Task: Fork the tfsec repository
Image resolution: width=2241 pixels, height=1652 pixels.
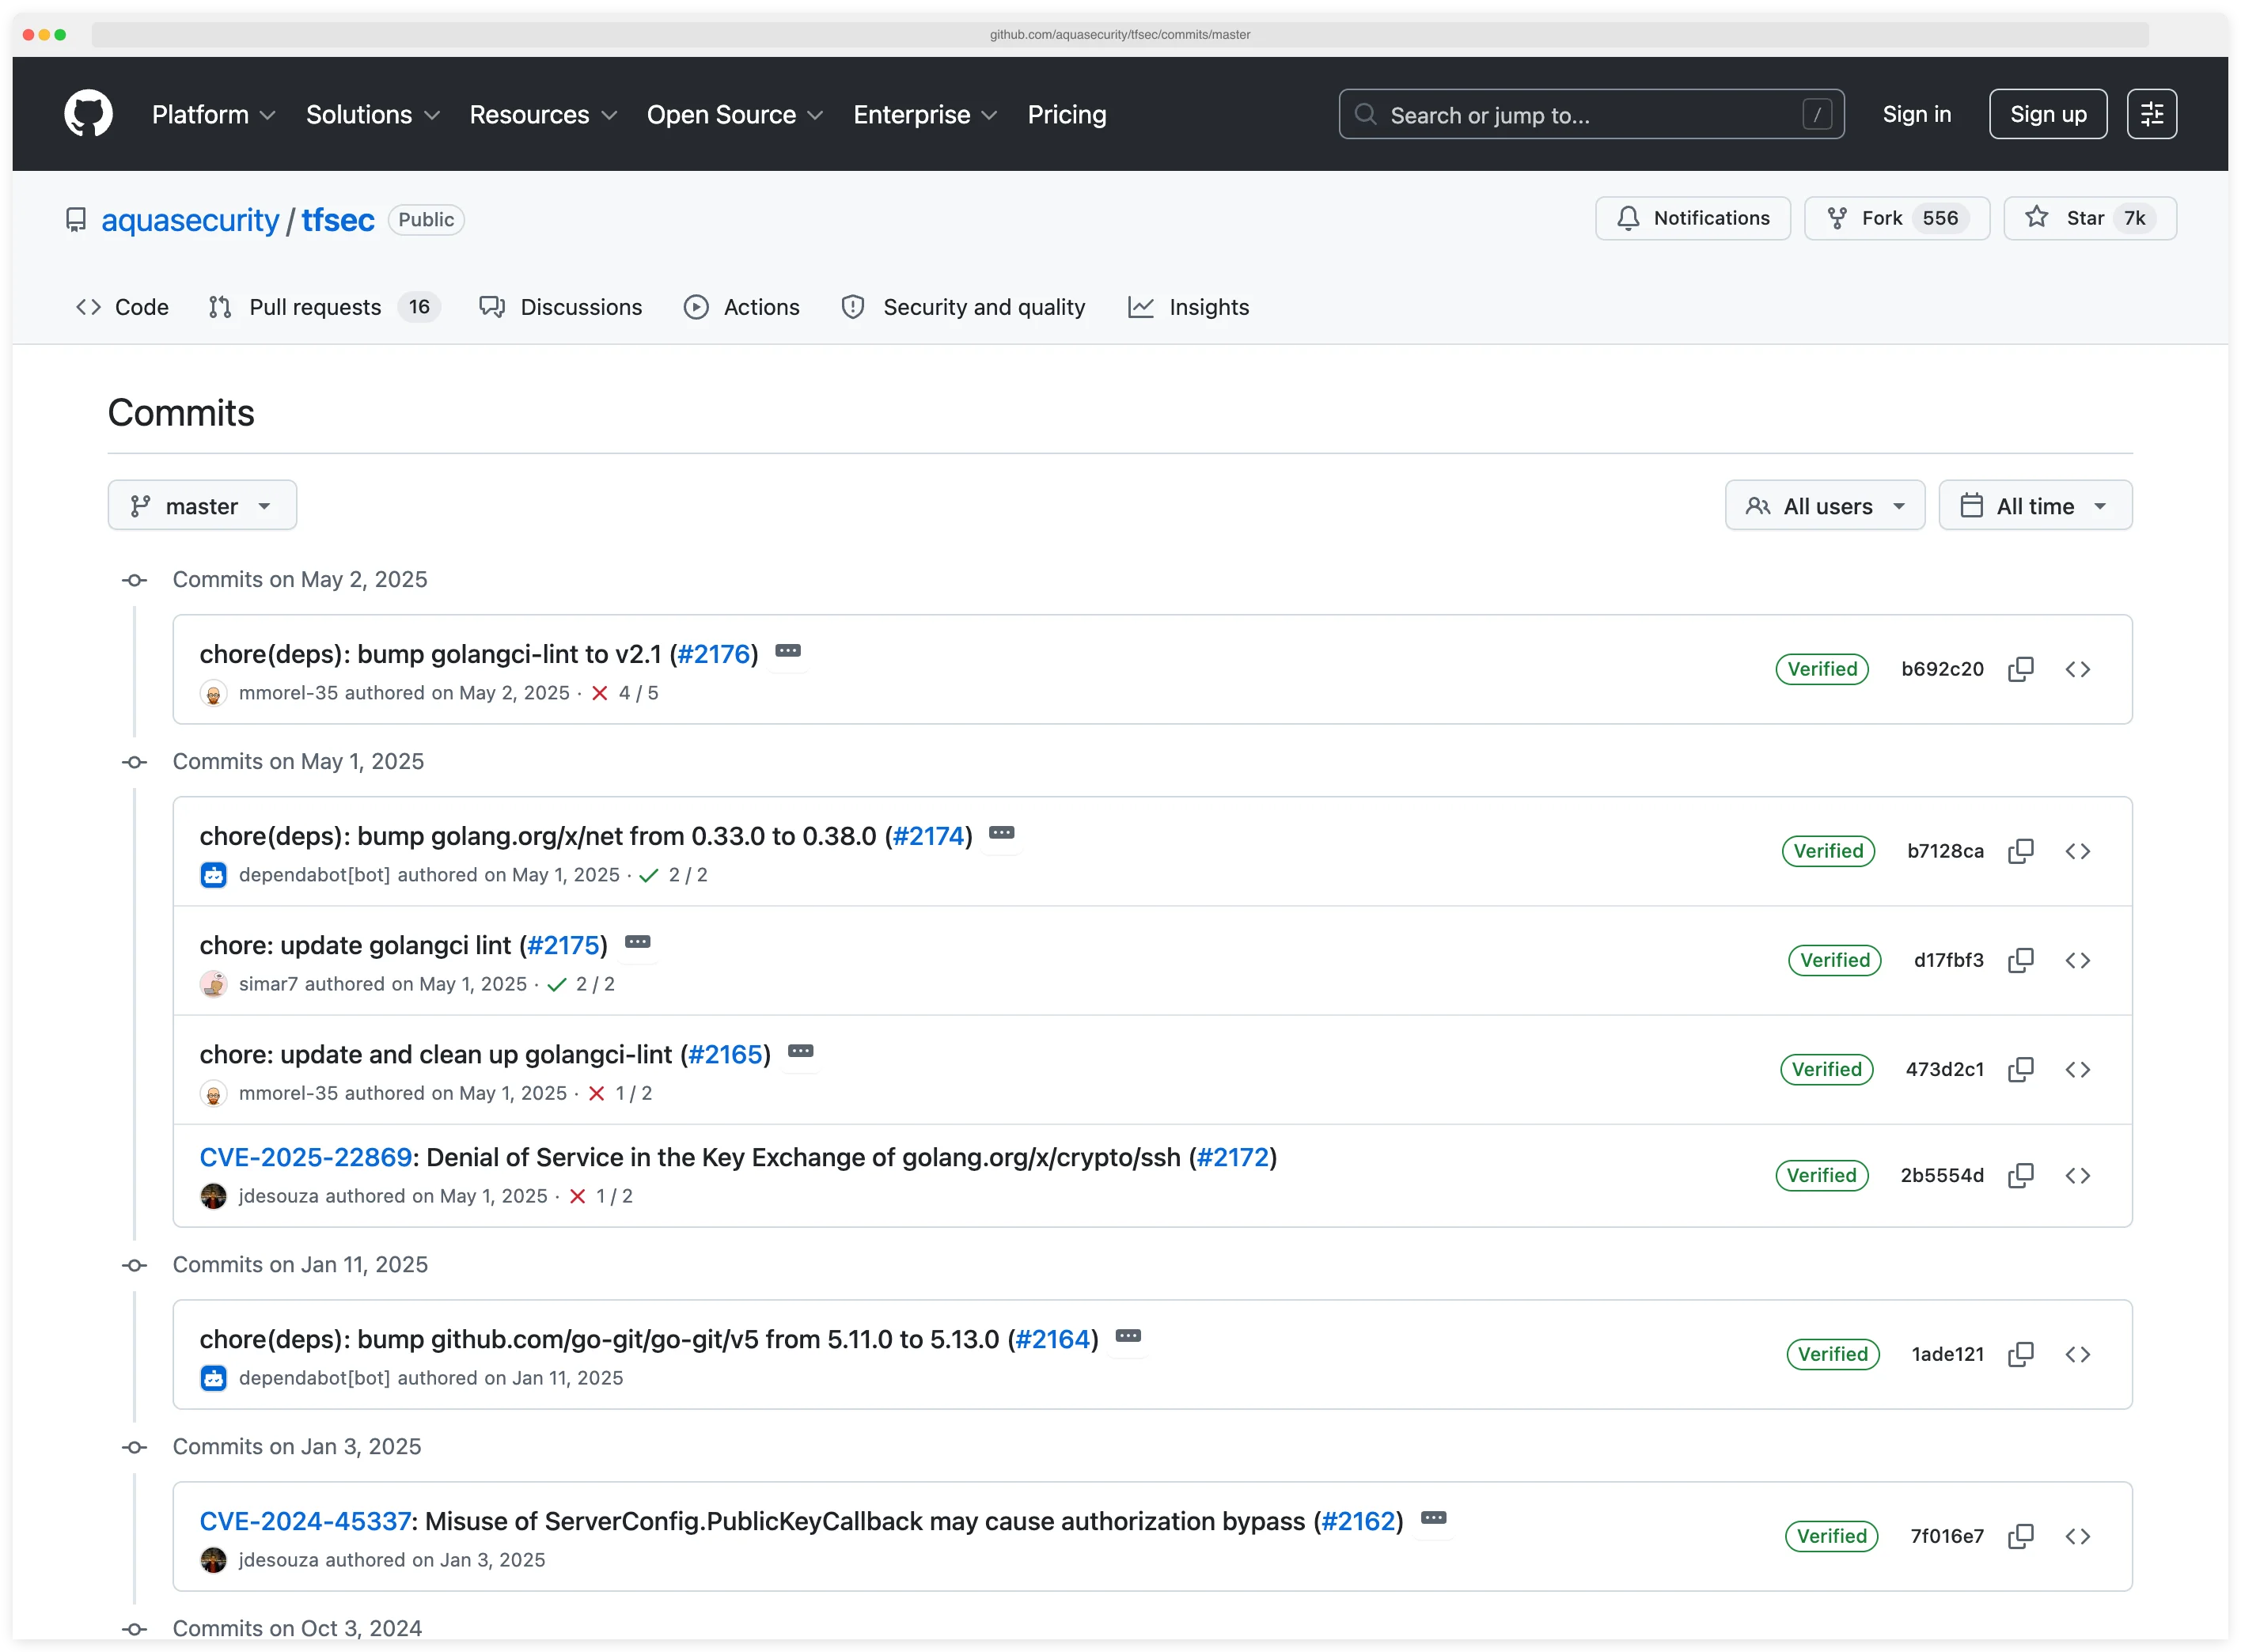Action: [x=1895, y=218]
